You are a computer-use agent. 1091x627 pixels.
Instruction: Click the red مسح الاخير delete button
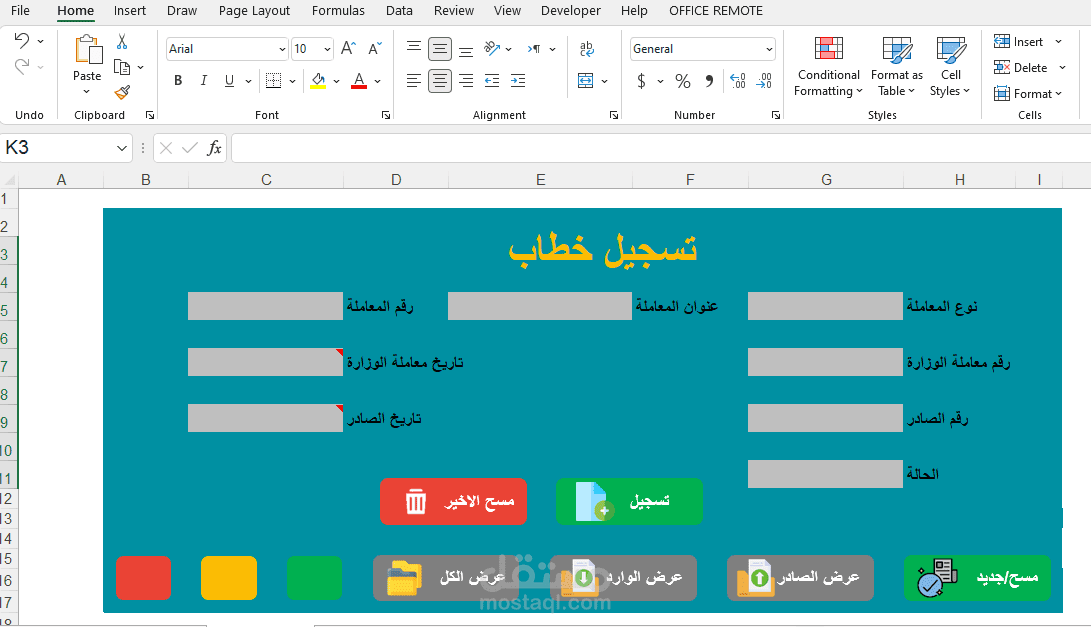[x=453, y=501]
